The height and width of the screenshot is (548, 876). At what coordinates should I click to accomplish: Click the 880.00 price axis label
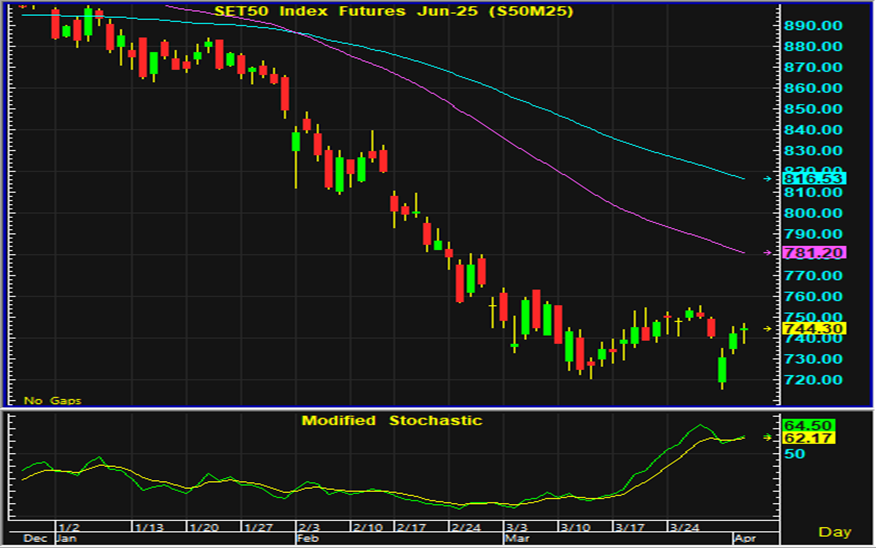[x=813, y=46]
